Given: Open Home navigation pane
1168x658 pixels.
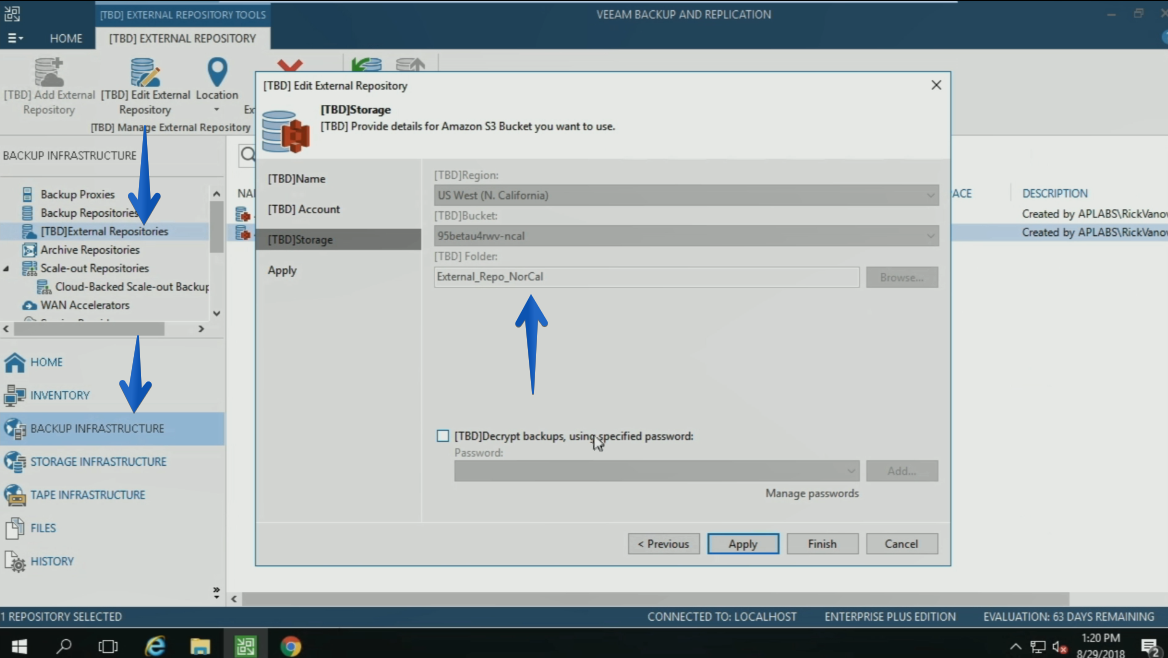Looking at the screenshot, I should point(112,362).
